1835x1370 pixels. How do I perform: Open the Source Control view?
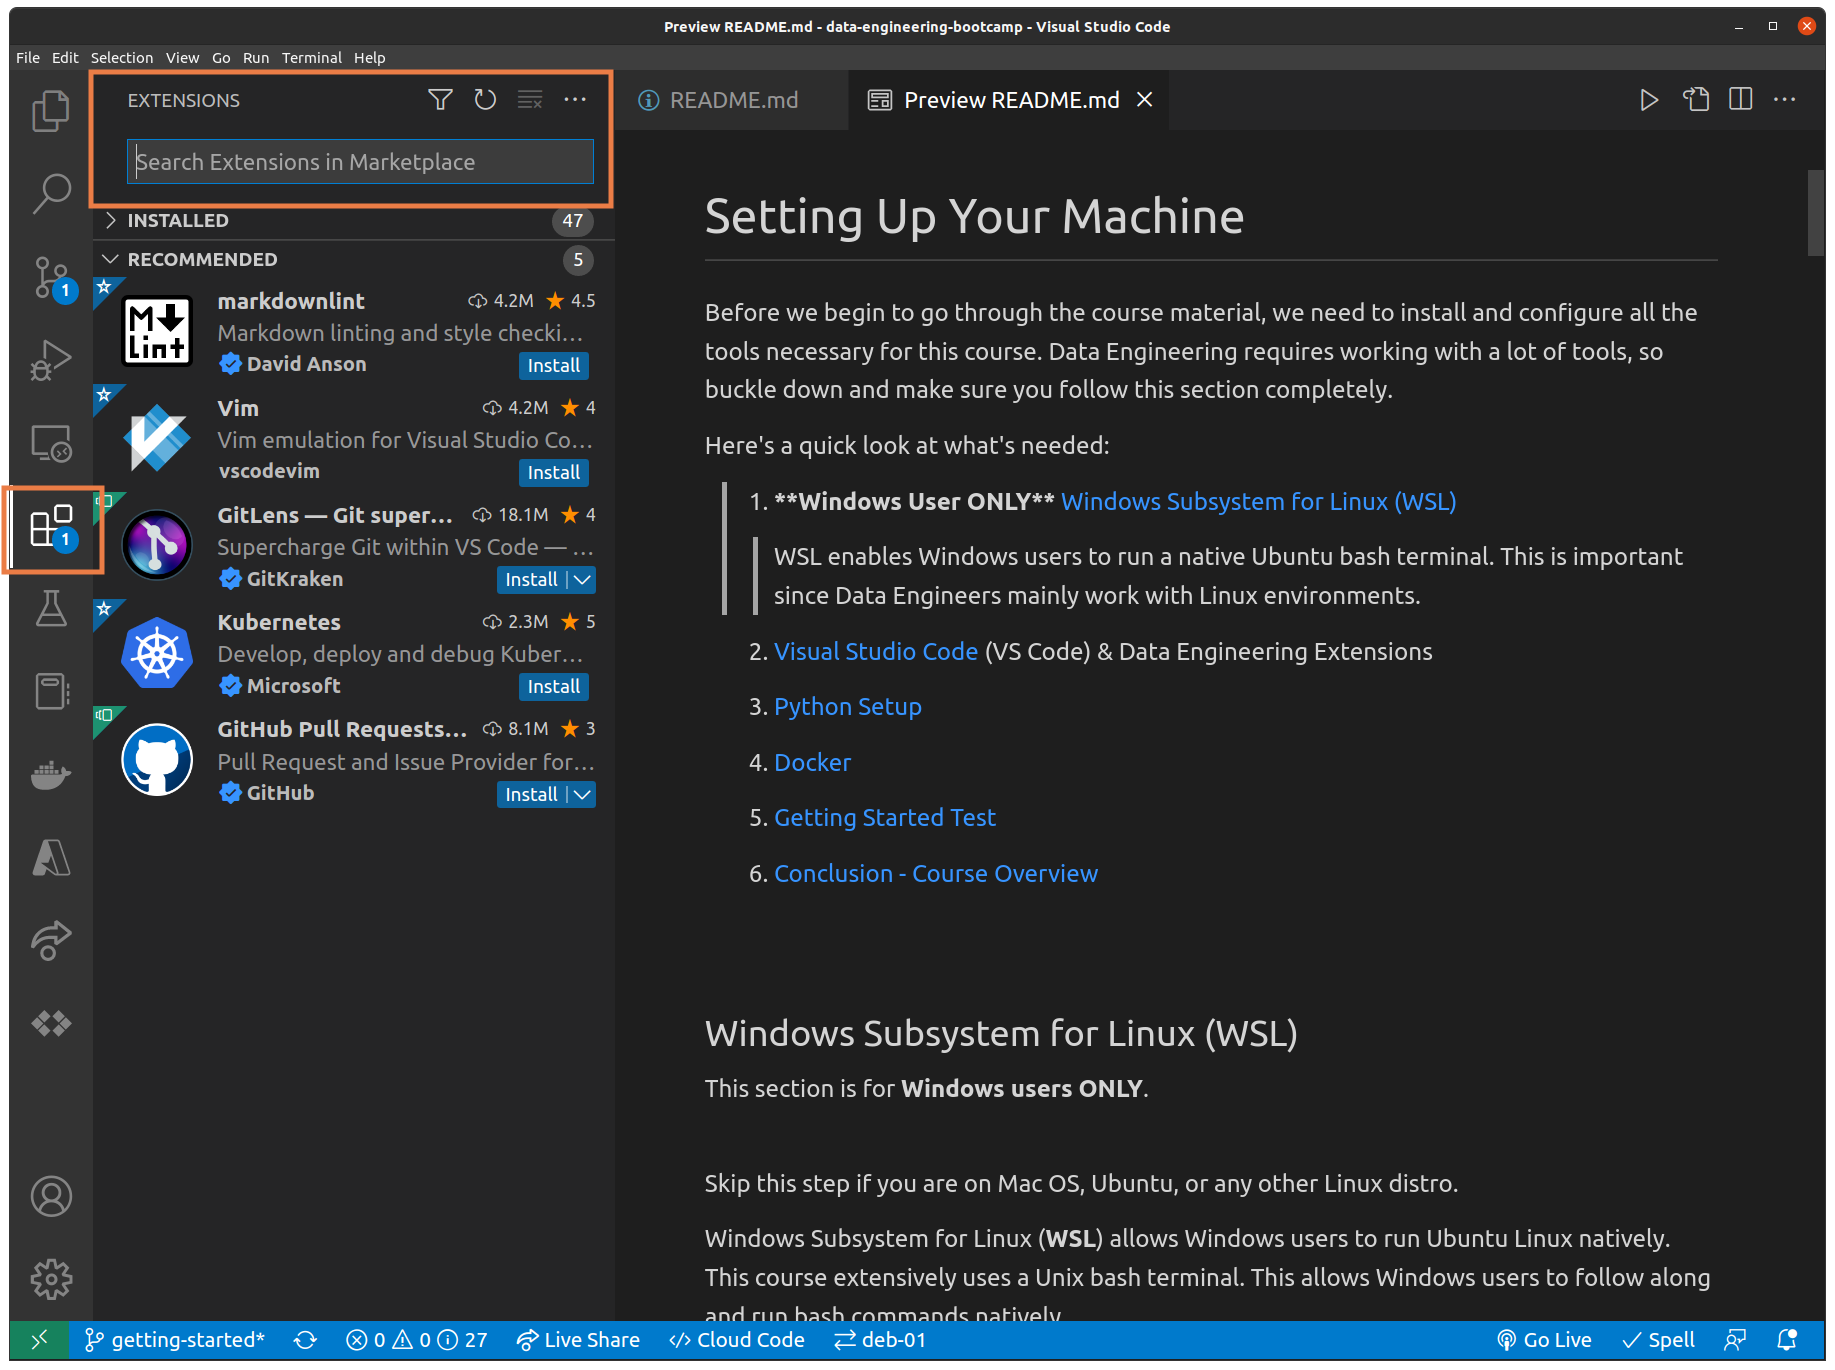pyautogui.click(x=50, y=278)
